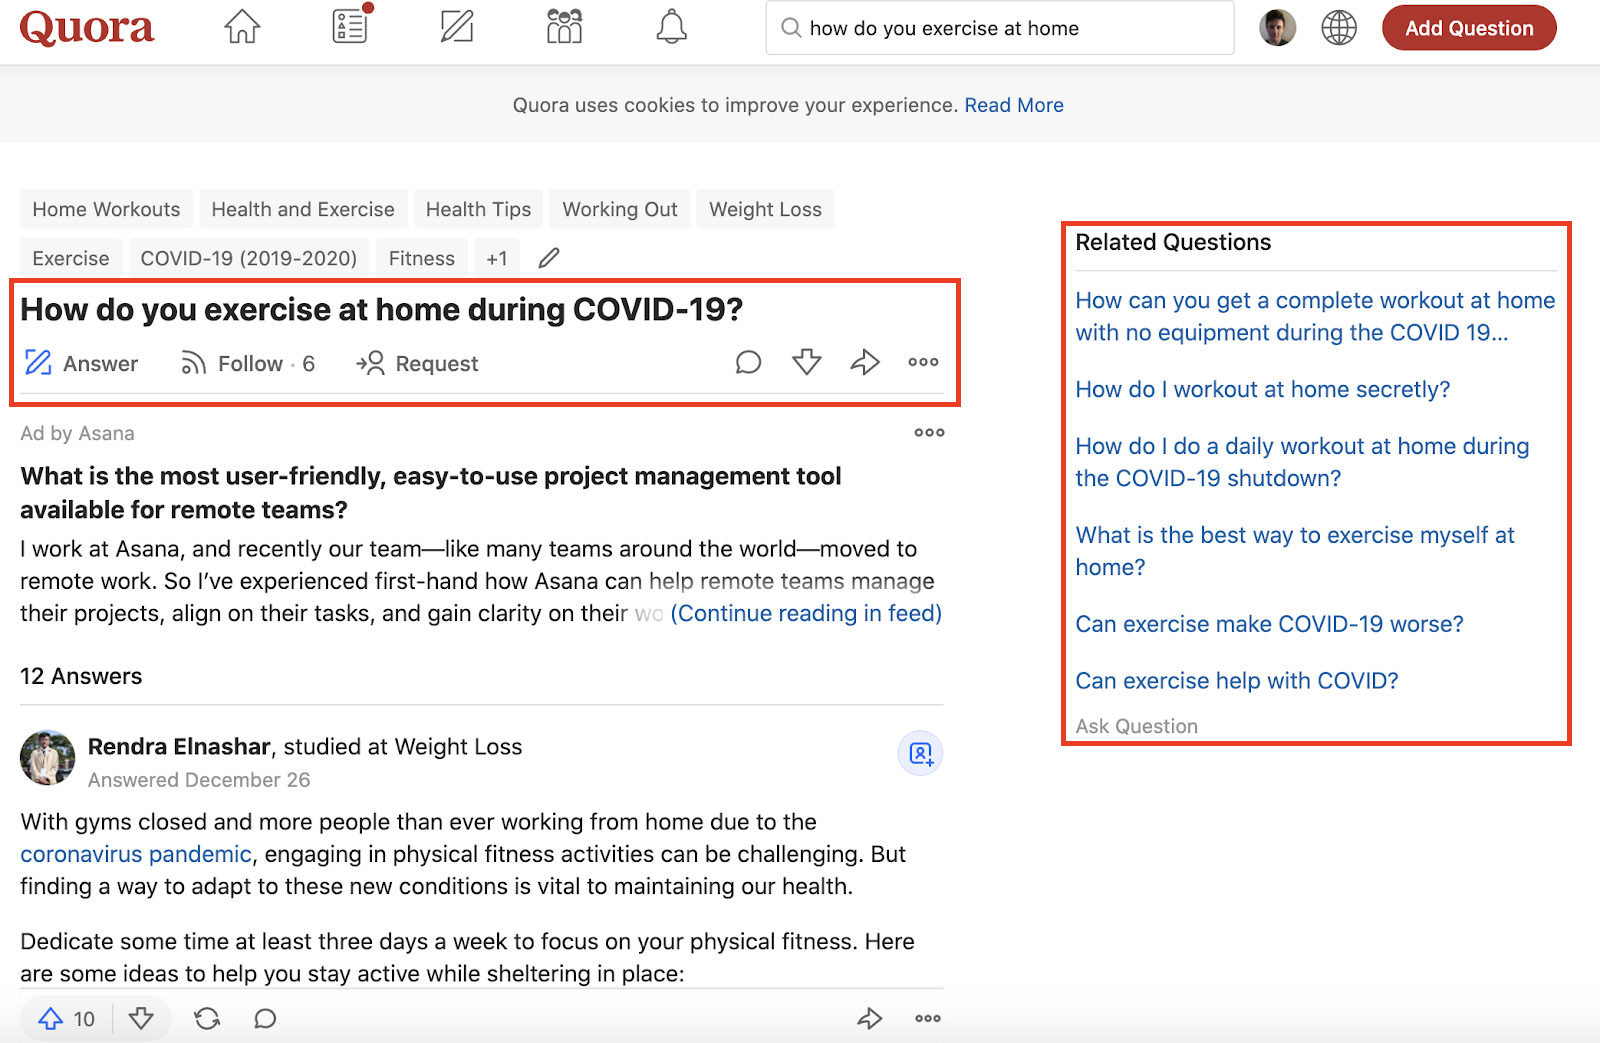Click the question title about exercising at home

click(382, 309)
